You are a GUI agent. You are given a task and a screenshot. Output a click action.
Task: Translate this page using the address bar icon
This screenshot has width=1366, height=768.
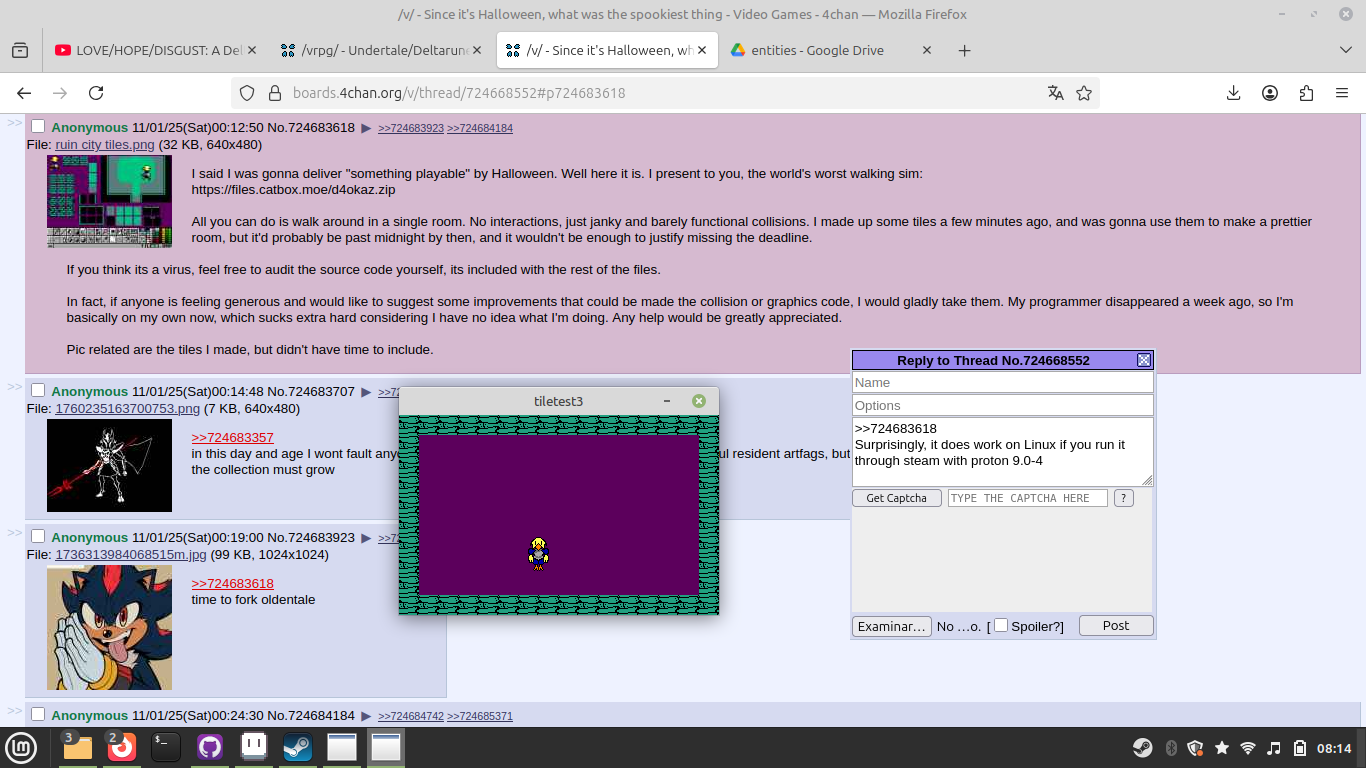(x=1055, y=93)
